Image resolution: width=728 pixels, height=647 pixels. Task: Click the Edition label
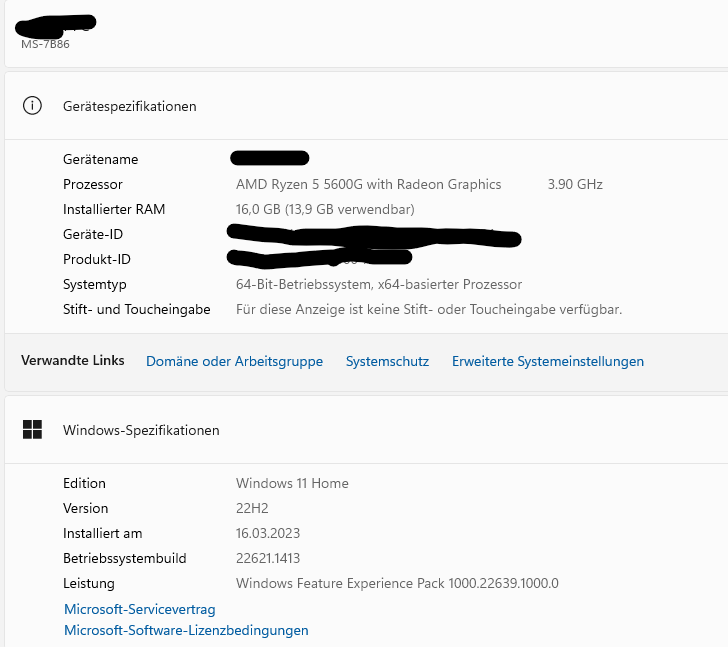(x=84, y=483)
